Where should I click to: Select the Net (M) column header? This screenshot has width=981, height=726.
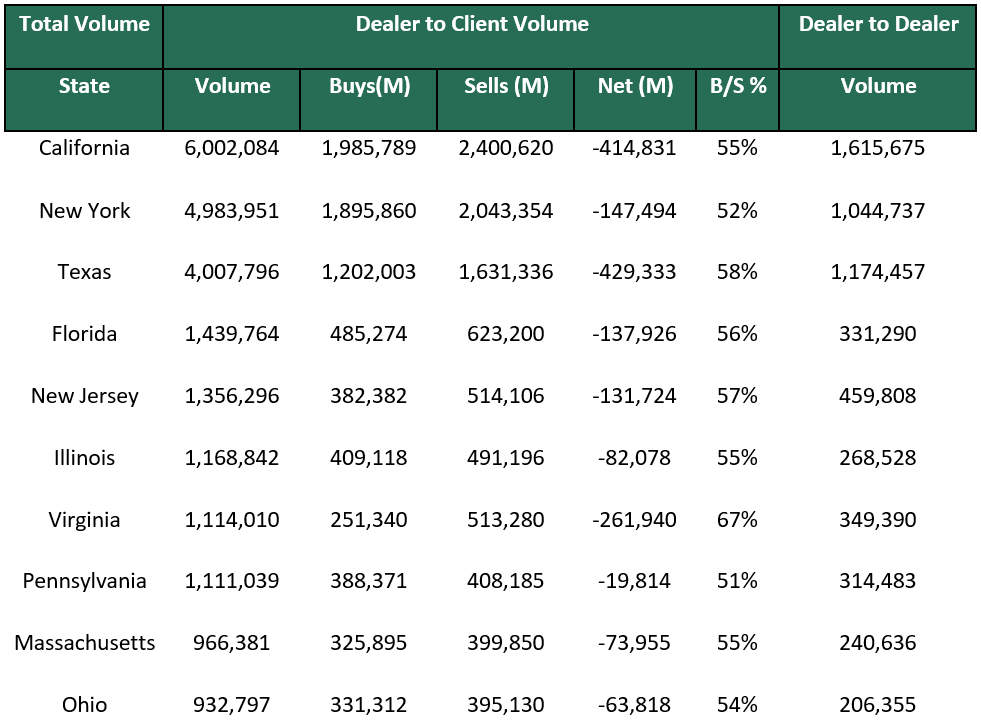[x=634, y=86]
